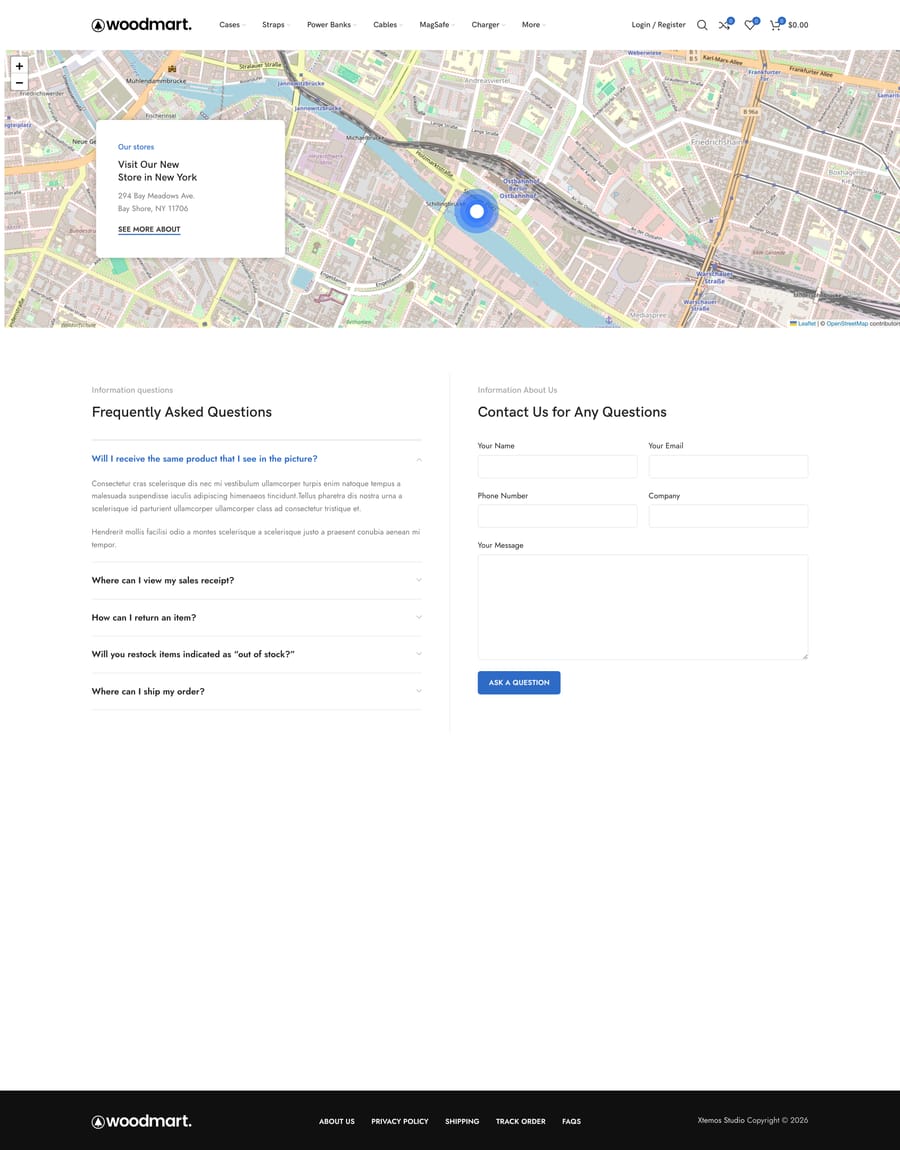The height and width of the screenshot is (1150, 900).
Task: Open the More menu
Action: [533, 25]
